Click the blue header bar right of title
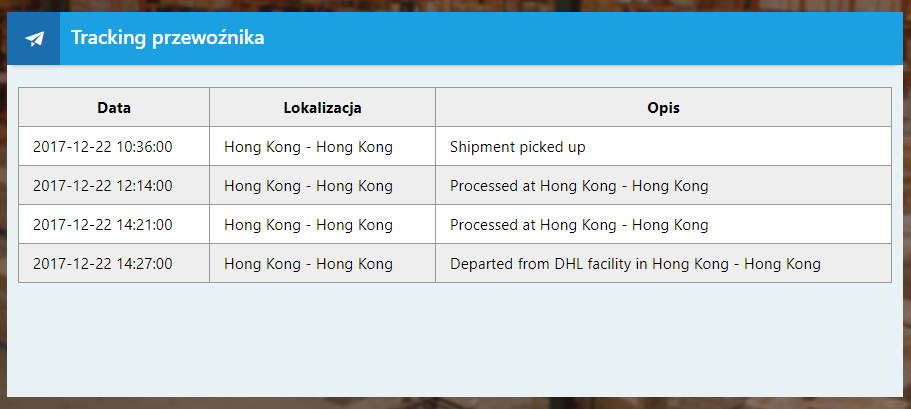The height and width of the screenshot is (409, 911). coord(600,39)
